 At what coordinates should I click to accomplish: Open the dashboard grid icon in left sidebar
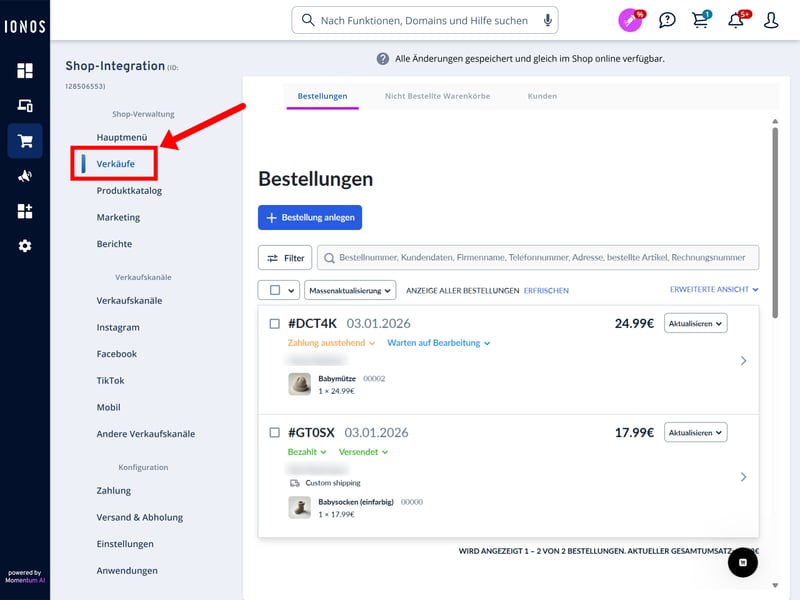[x=25, y=71]
